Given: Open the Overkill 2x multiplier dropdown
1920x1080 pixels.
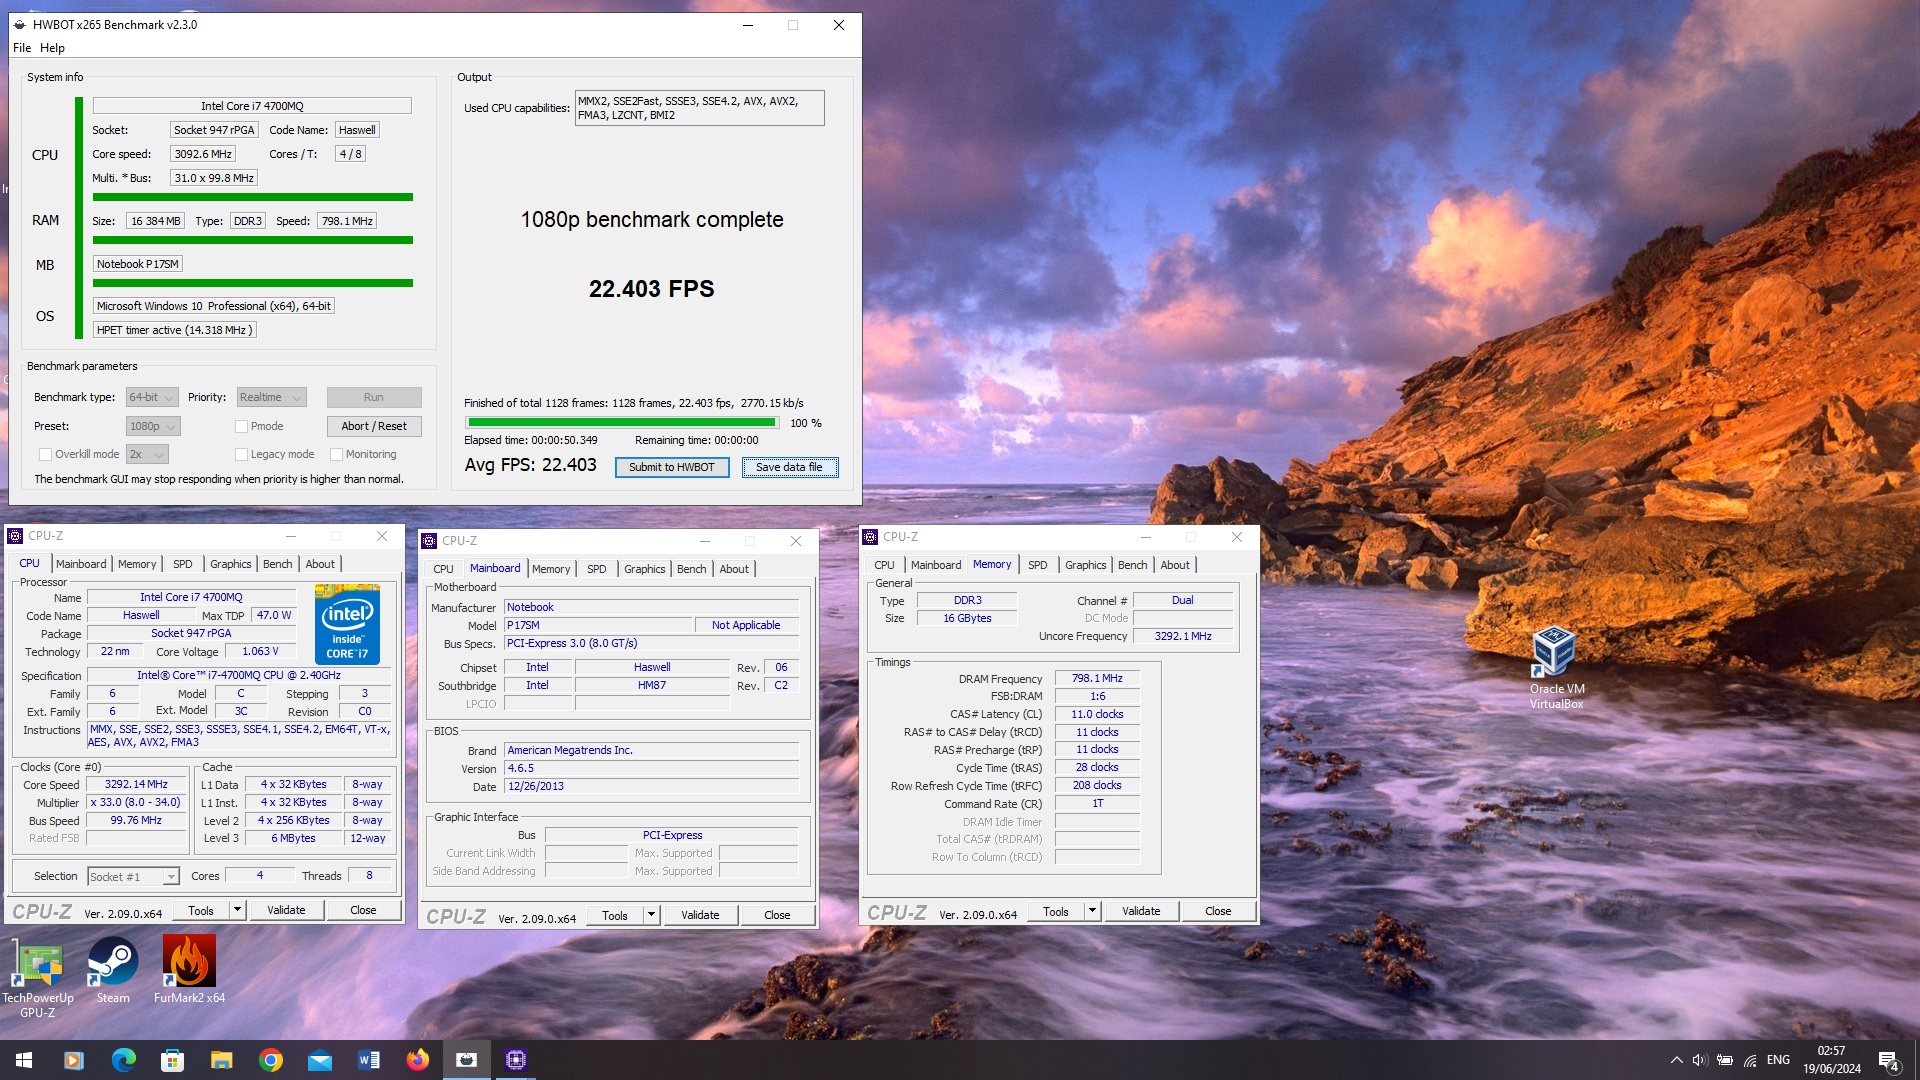Looking at the screenshot, I should pyautogui.click(x=147, y=454).
